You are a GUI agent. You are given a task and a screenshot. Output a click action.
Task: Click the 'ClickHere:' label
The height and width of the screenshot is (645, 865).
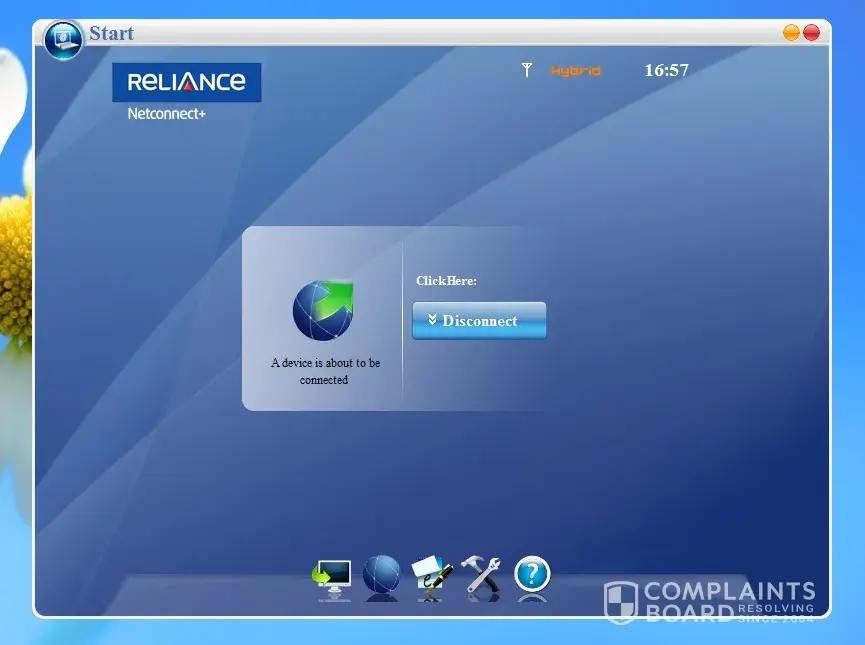click(x=446, y=281)
